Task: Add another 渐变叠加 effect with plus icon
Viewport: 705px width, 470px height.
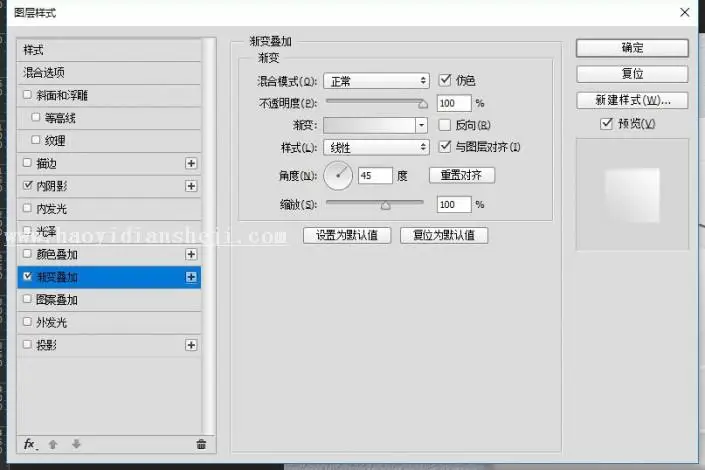Action: click(x=191, y=277)
